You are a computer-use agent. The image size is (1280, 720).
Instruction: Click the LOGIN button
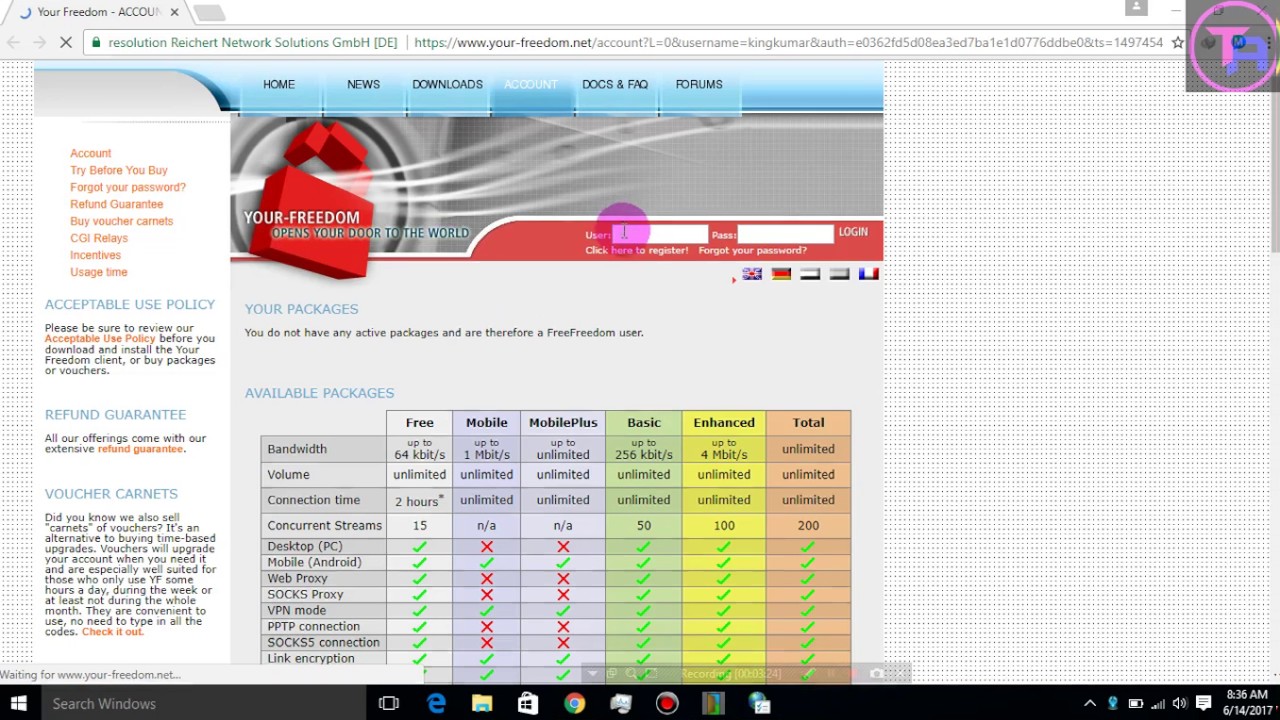853,232
